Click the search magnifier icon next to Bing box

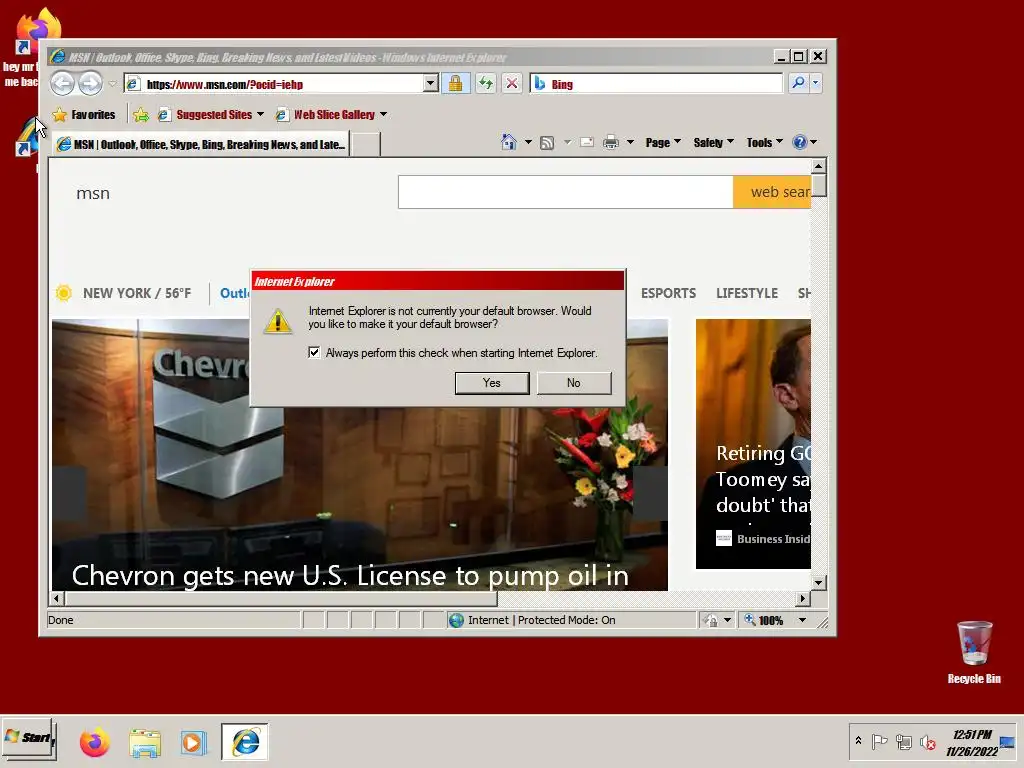798,83
